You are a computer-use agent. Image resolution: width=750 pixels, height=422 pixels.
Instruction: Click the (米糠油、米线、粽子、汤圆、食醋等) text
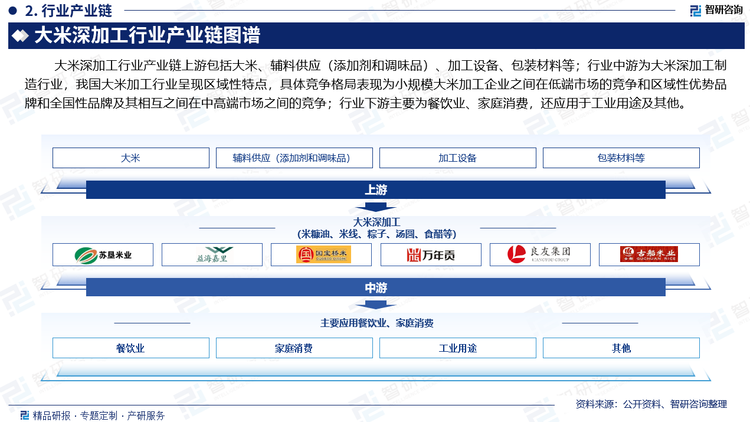click(377, 234)
